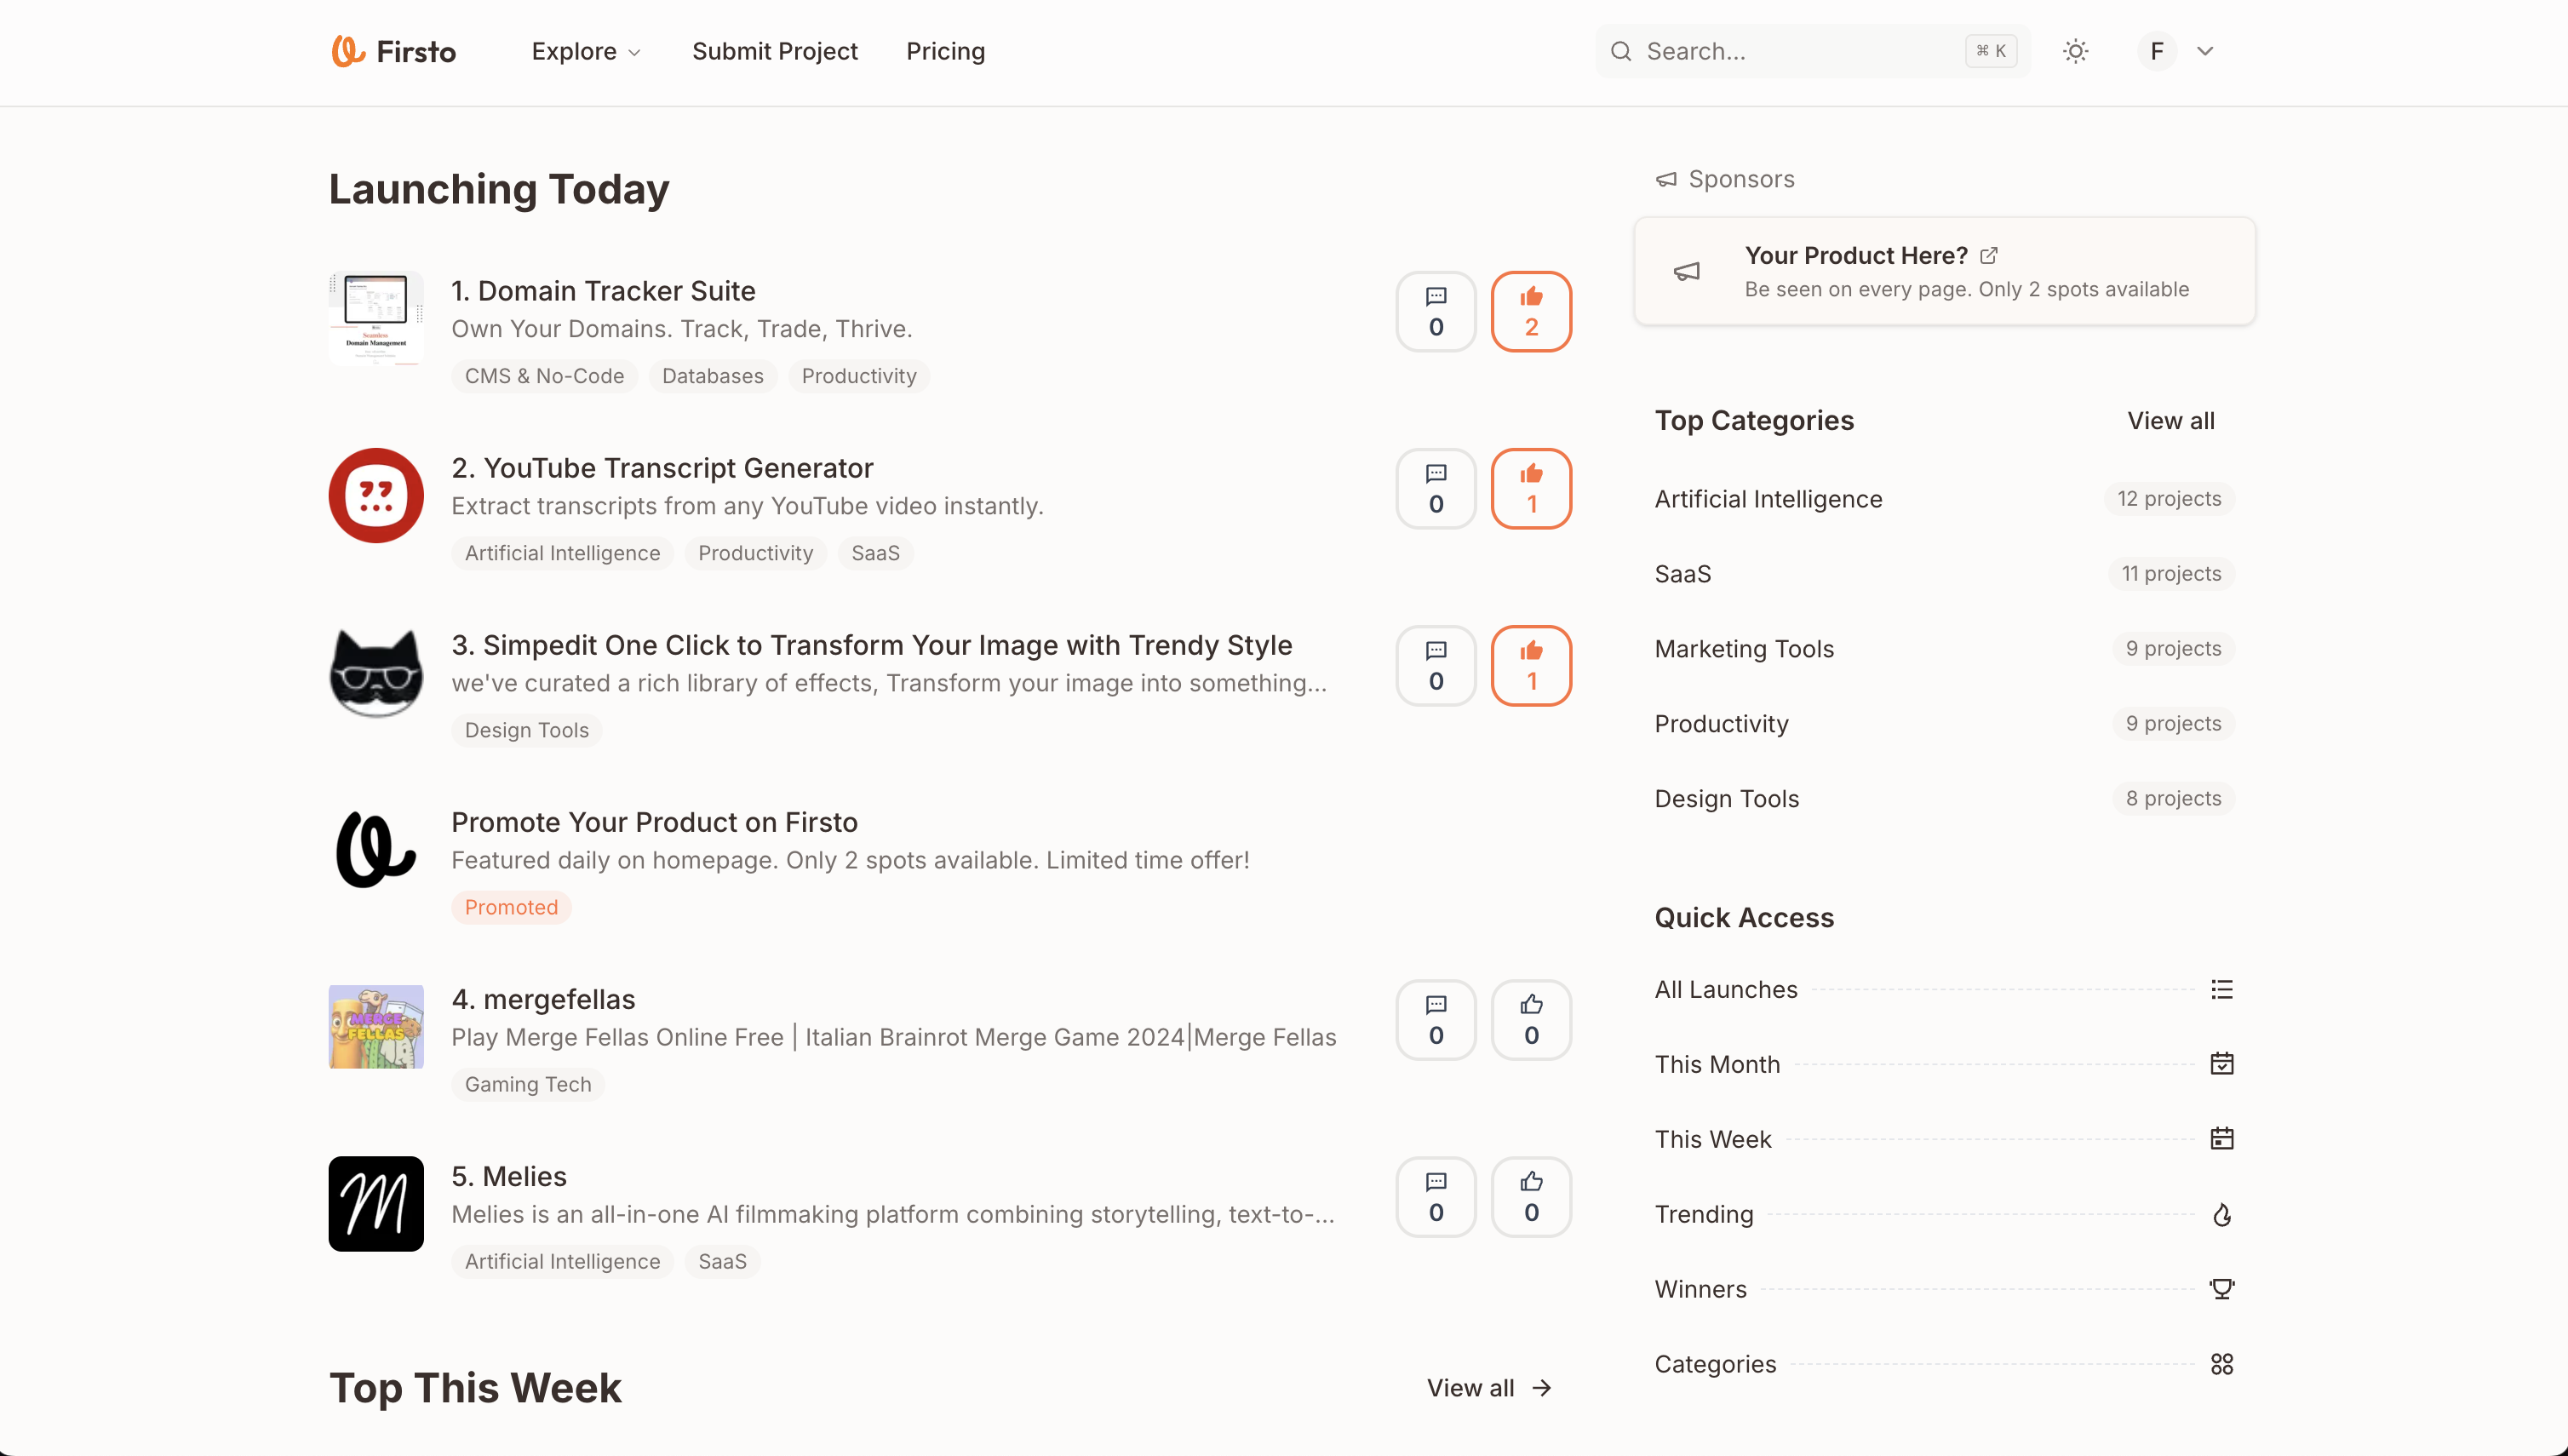Click the light theme sun icon
Viewport: 2568px width, 1456px height.
coord(2075,51)
